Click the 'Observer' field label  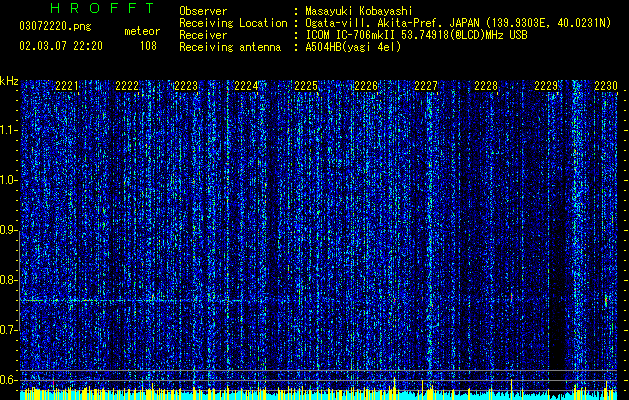[x=203, y=12]
